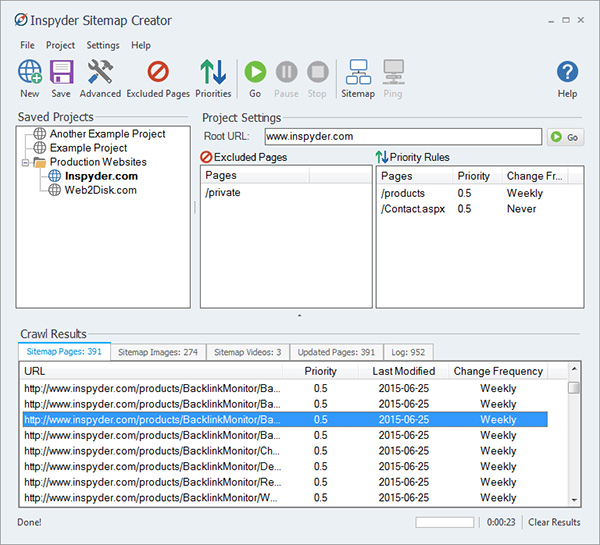Click globe icon beside Example Project
The height and width of the screenshot is (545, 600).
(39, 147)
